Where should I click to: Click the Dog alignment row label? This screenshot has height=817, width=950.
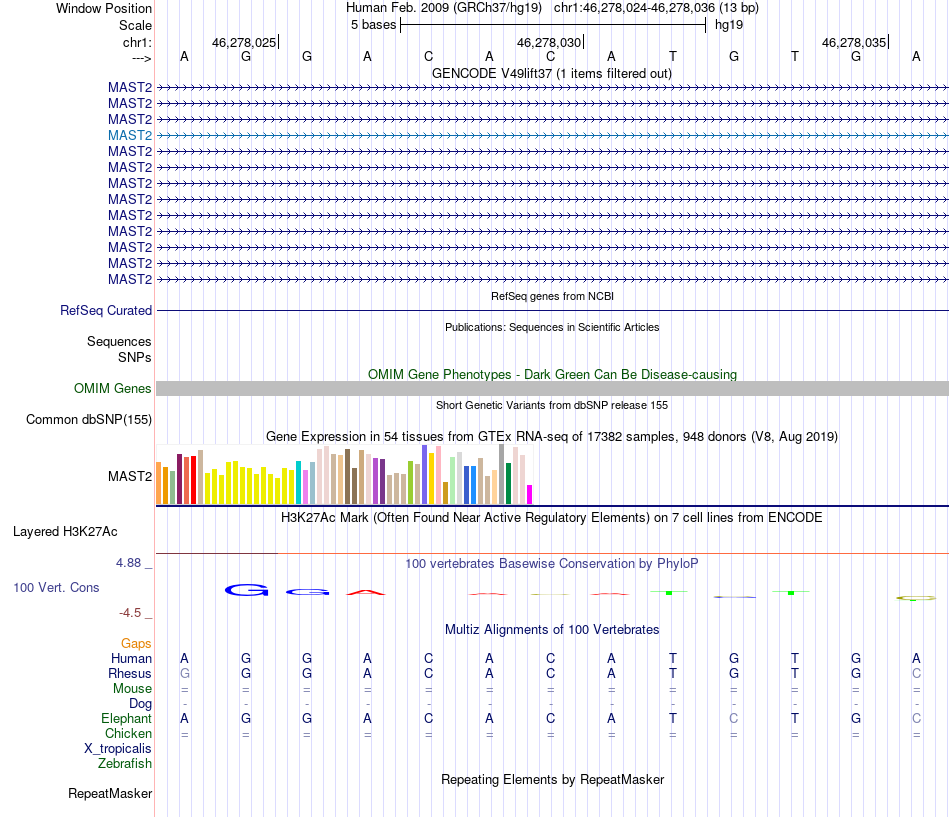coord(140,704)
